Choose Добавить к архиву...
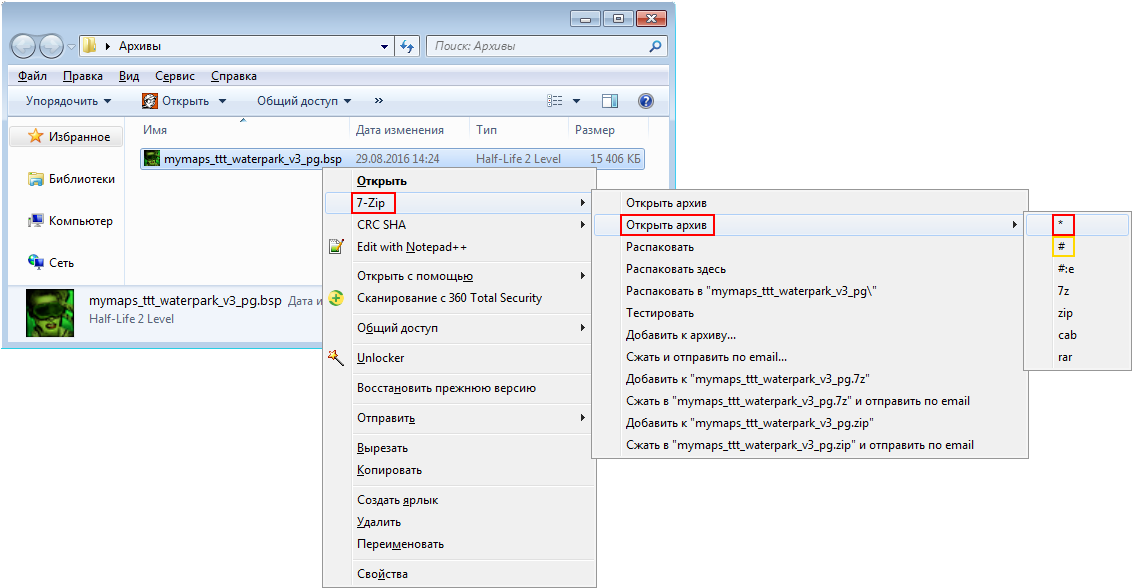 (809, 335)
